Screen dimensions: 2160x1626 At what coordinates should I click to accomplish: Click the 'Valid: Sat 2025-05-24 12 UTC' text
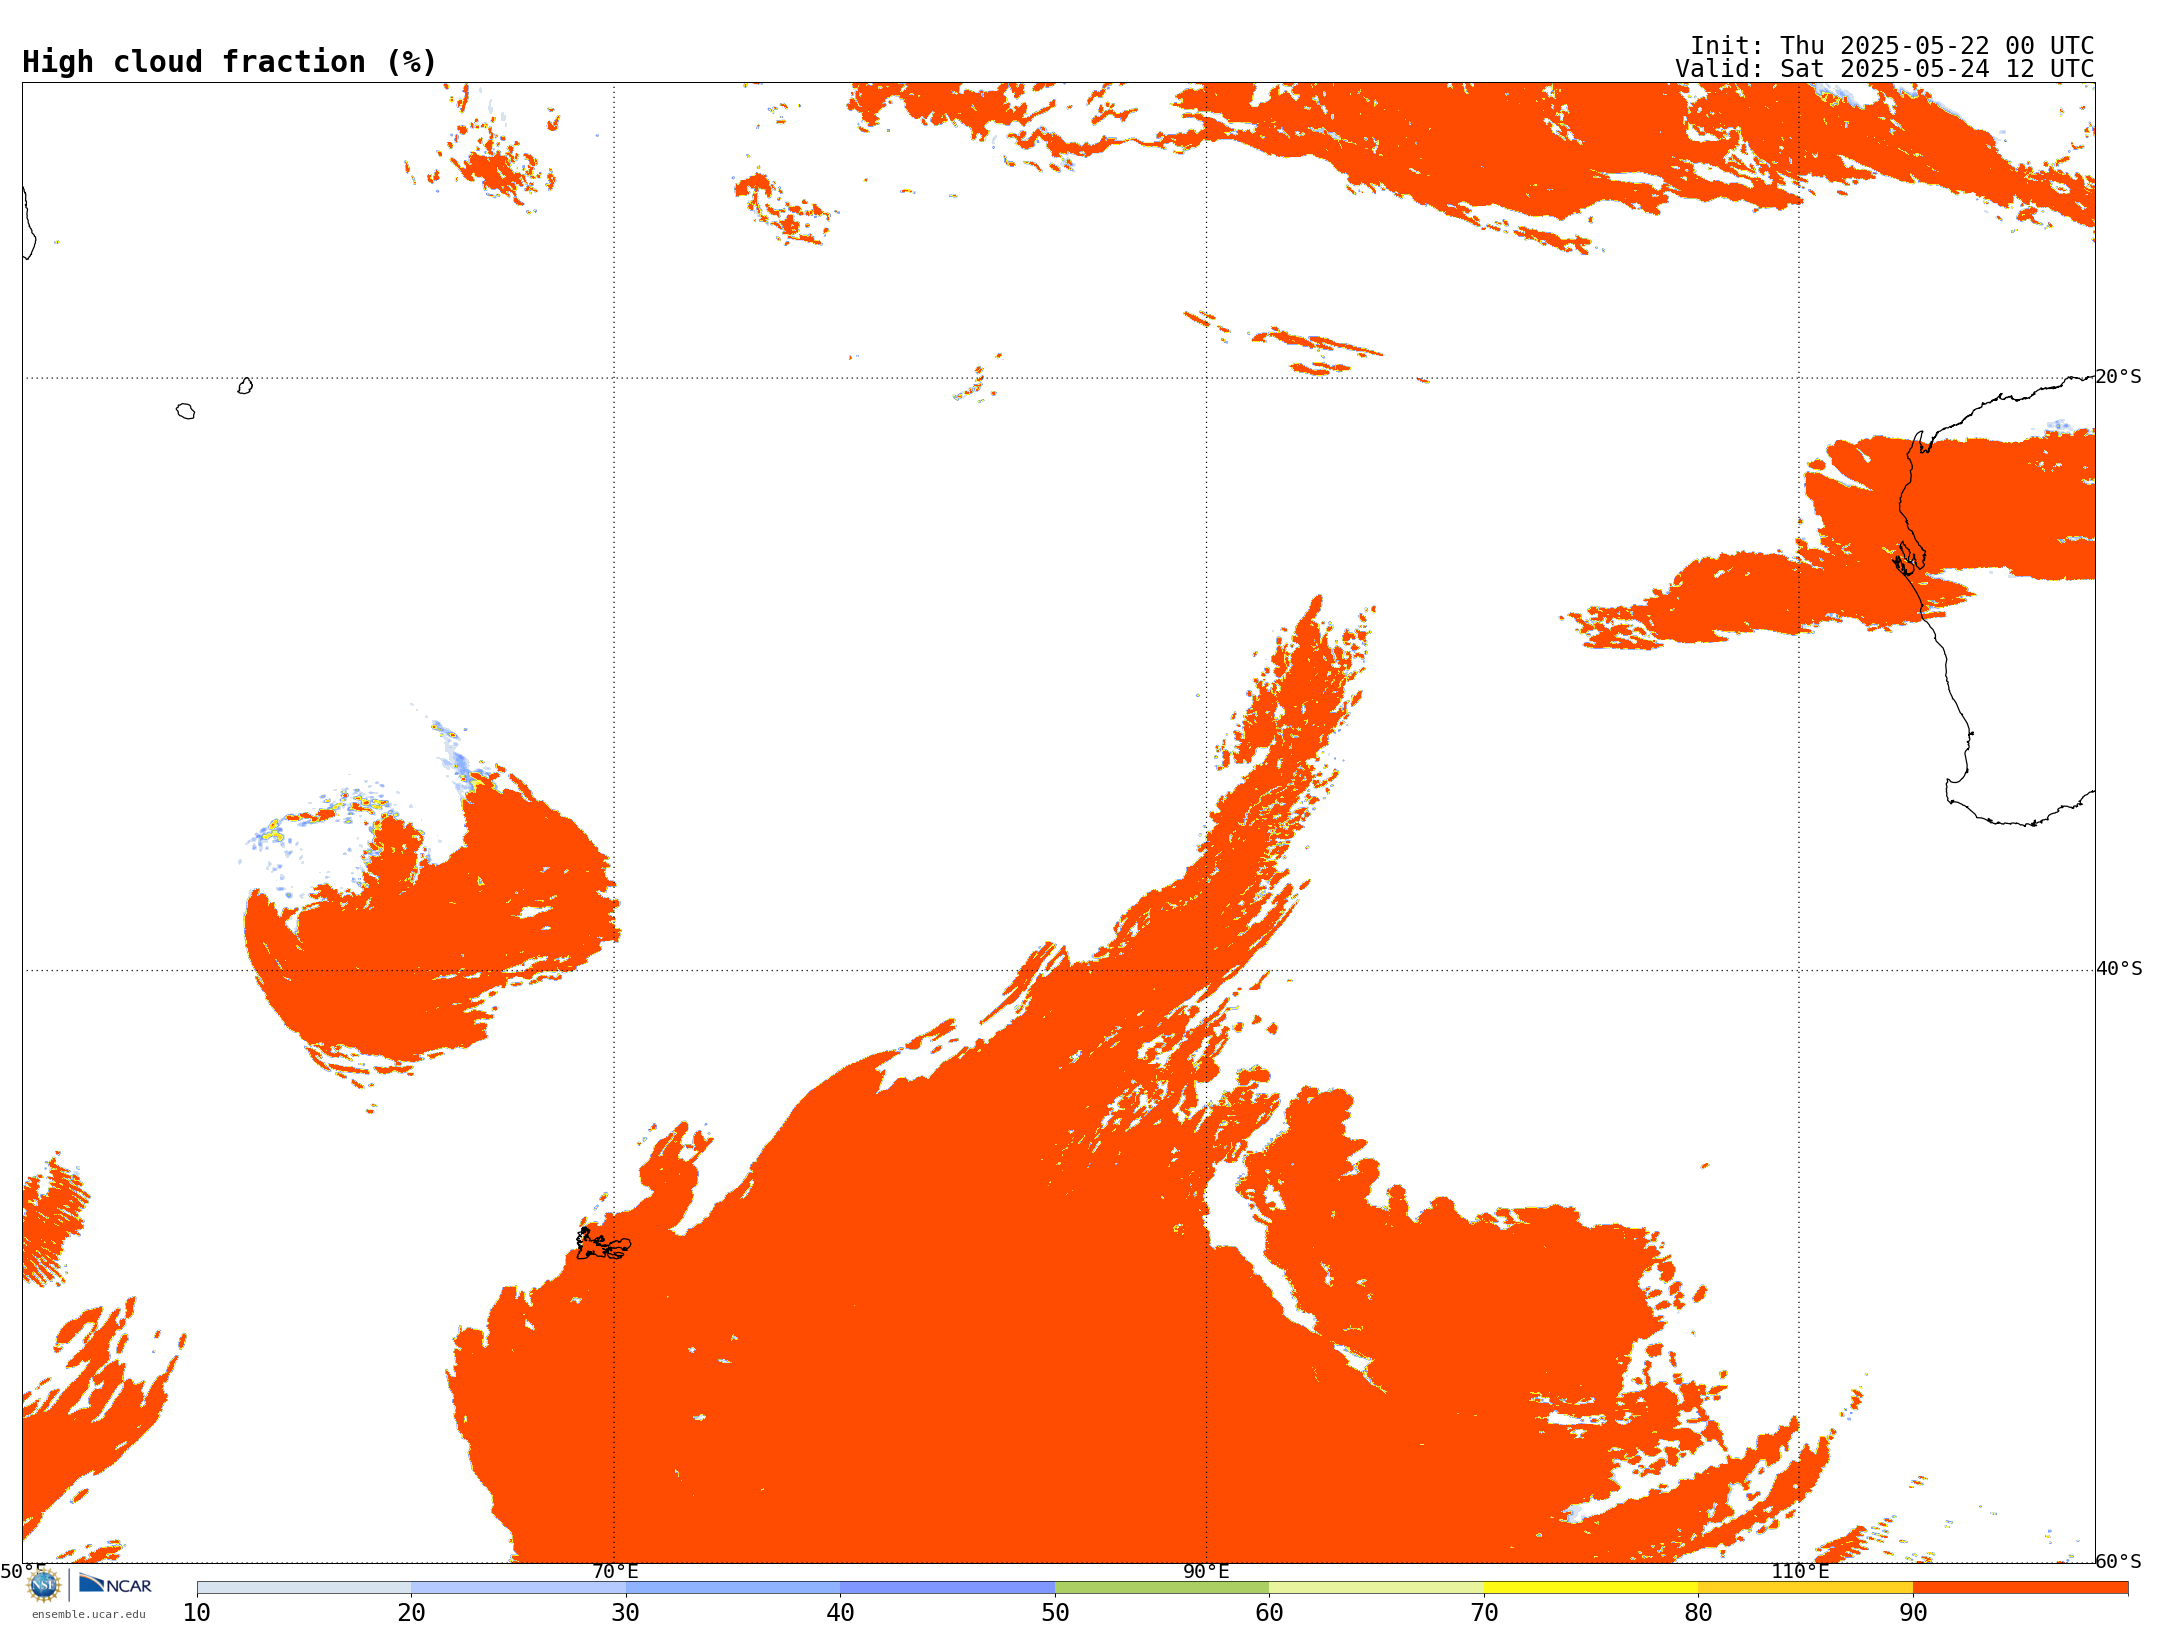[1885, 69]
